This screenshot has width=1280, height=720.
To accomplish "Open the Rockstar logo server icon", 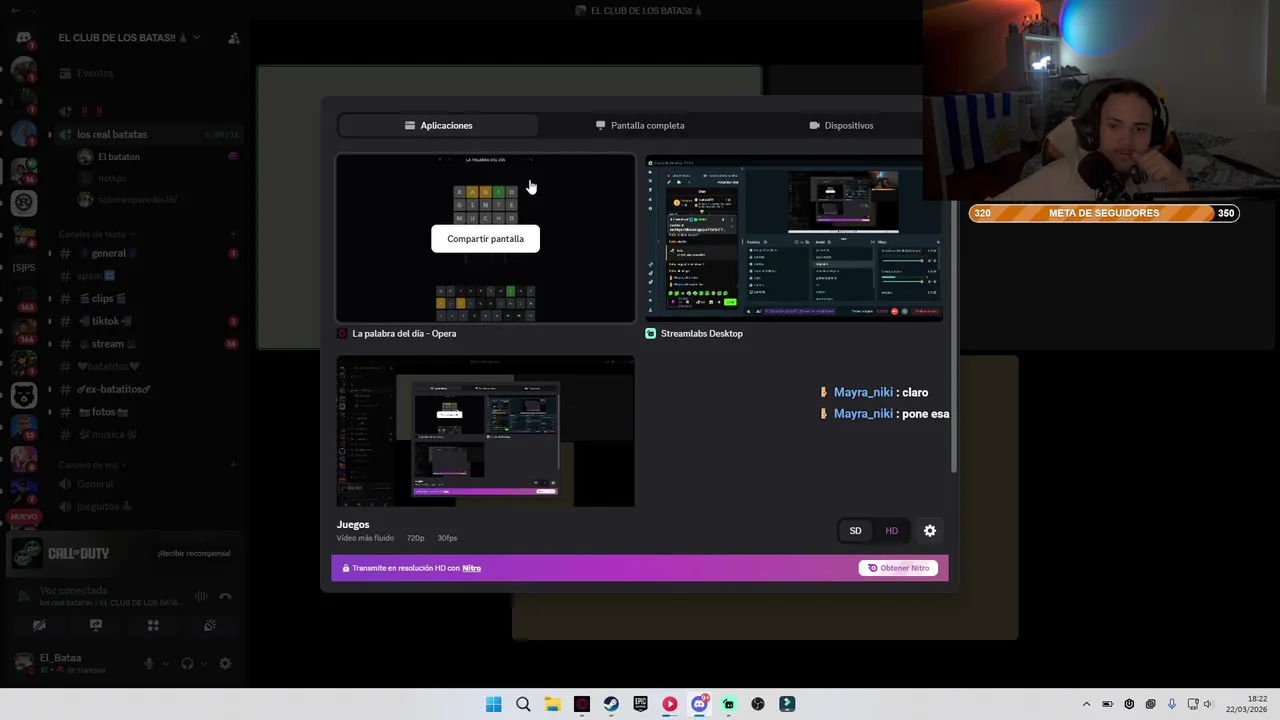I will (x=24, y=202).
